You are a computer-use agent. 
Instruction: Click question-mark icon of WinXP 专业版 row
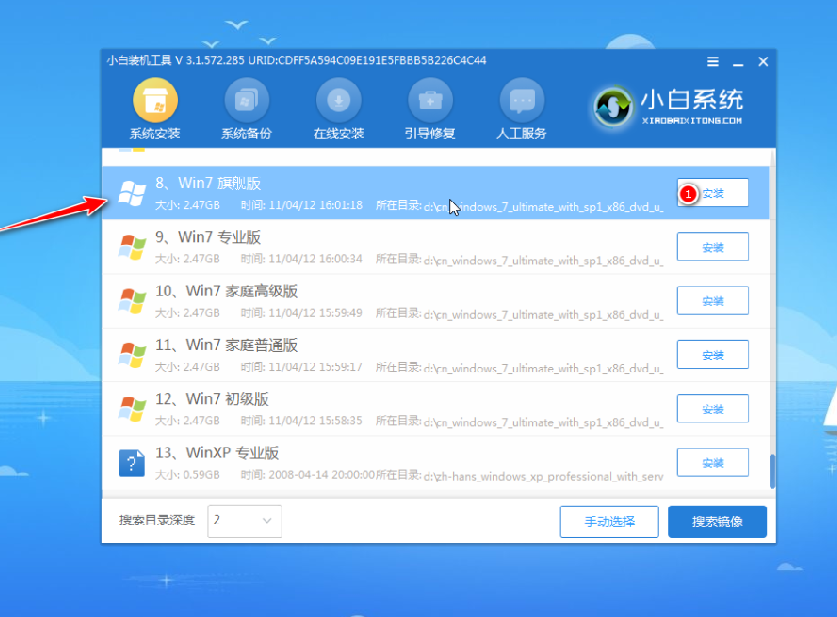[132, 463]
